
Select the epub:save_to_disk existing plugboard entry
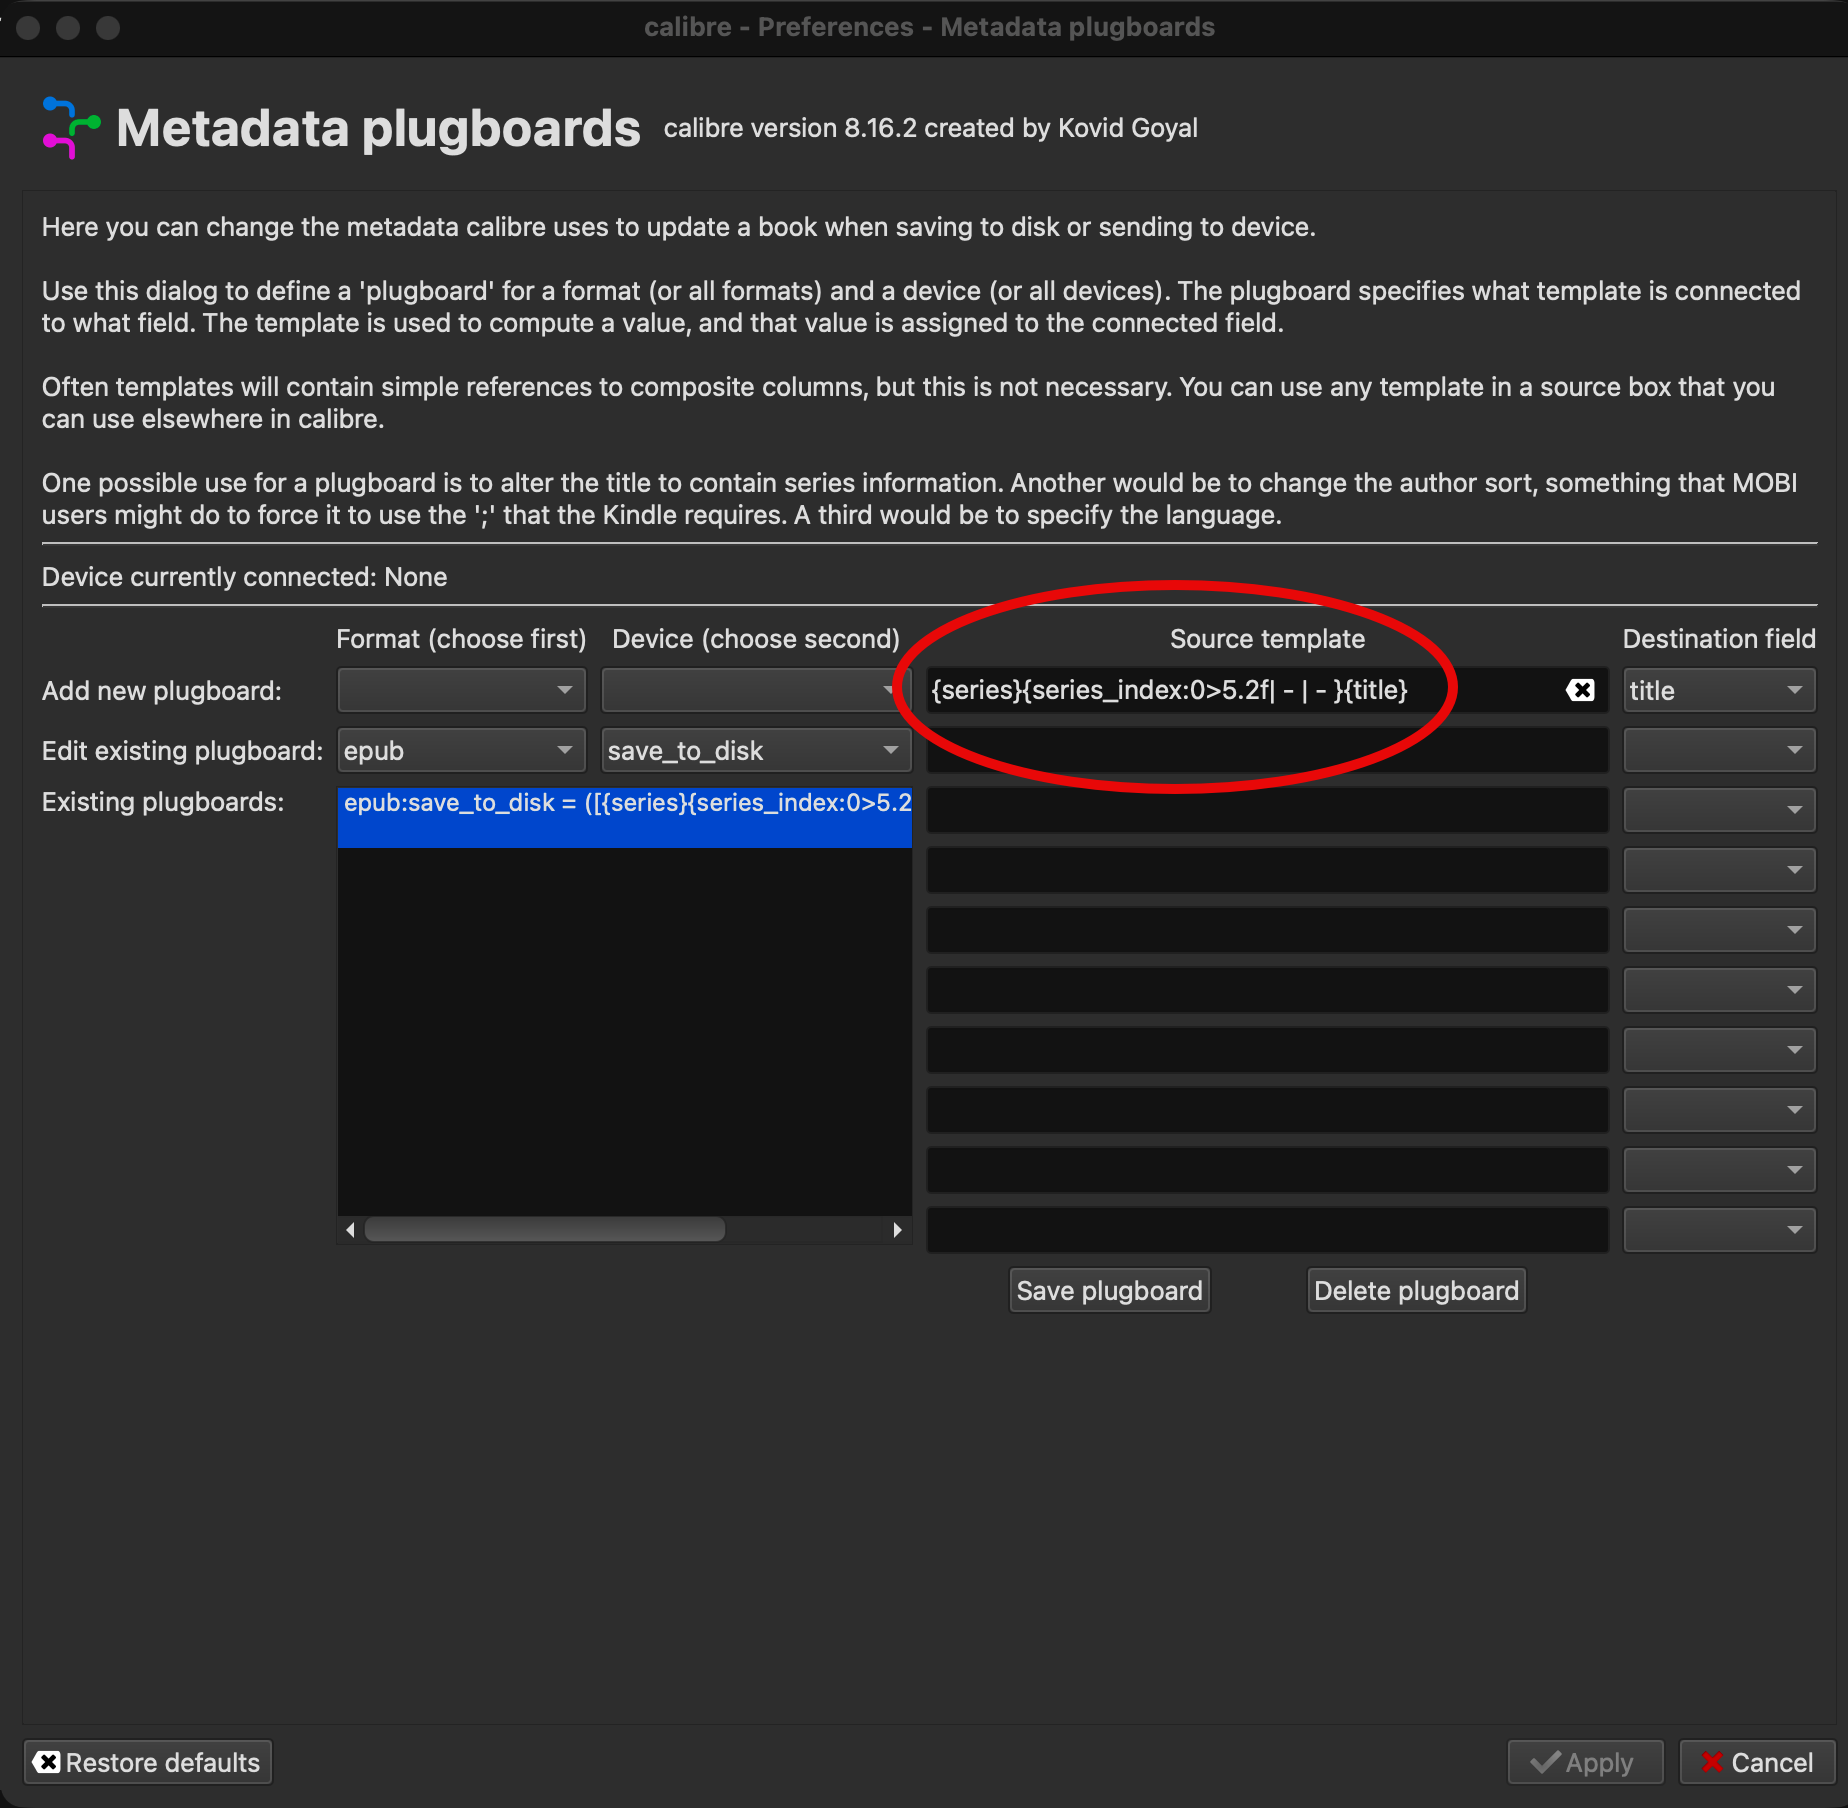[x=625, y=817]
